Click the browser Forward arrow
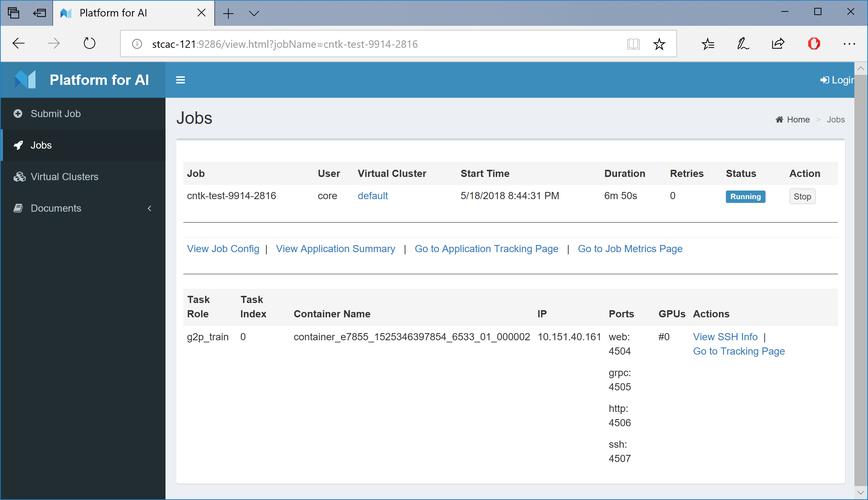The width and height of the screenshot is (868, 500). [54, 44]
